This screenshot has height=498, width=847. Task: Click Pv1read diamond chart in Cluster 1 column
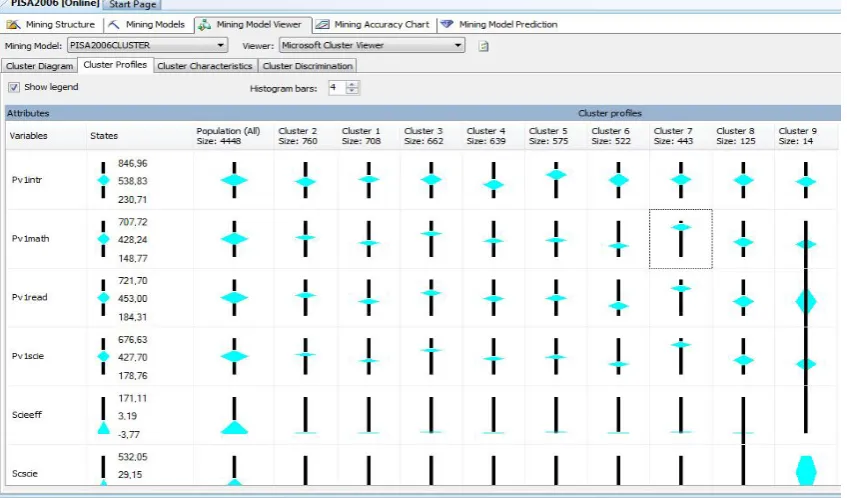click(x=368, y=298)
